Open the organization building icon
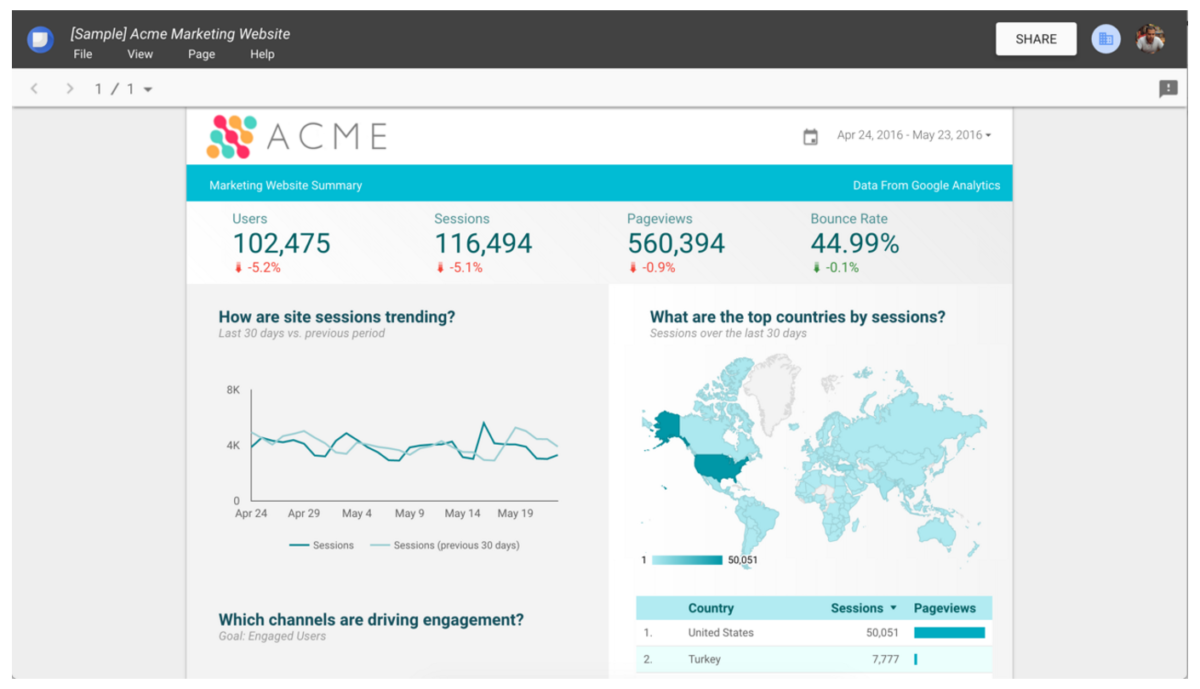1200x689 pixels. 1105,39
